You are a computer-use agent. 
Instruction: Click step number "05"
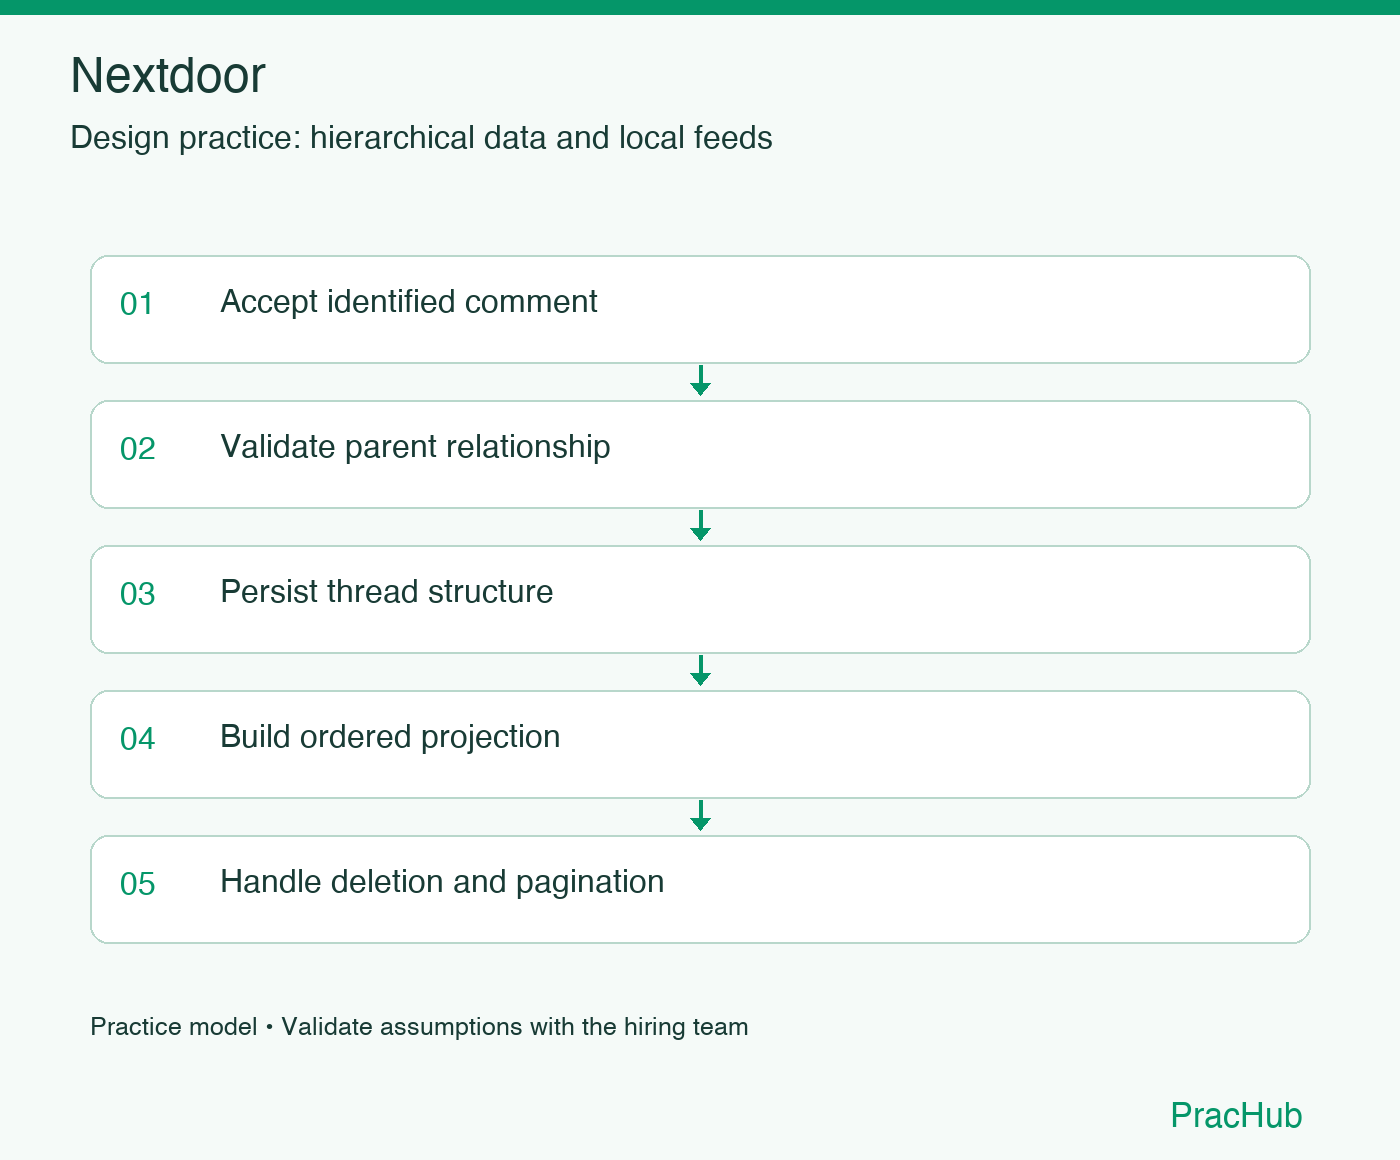[138, 884]
